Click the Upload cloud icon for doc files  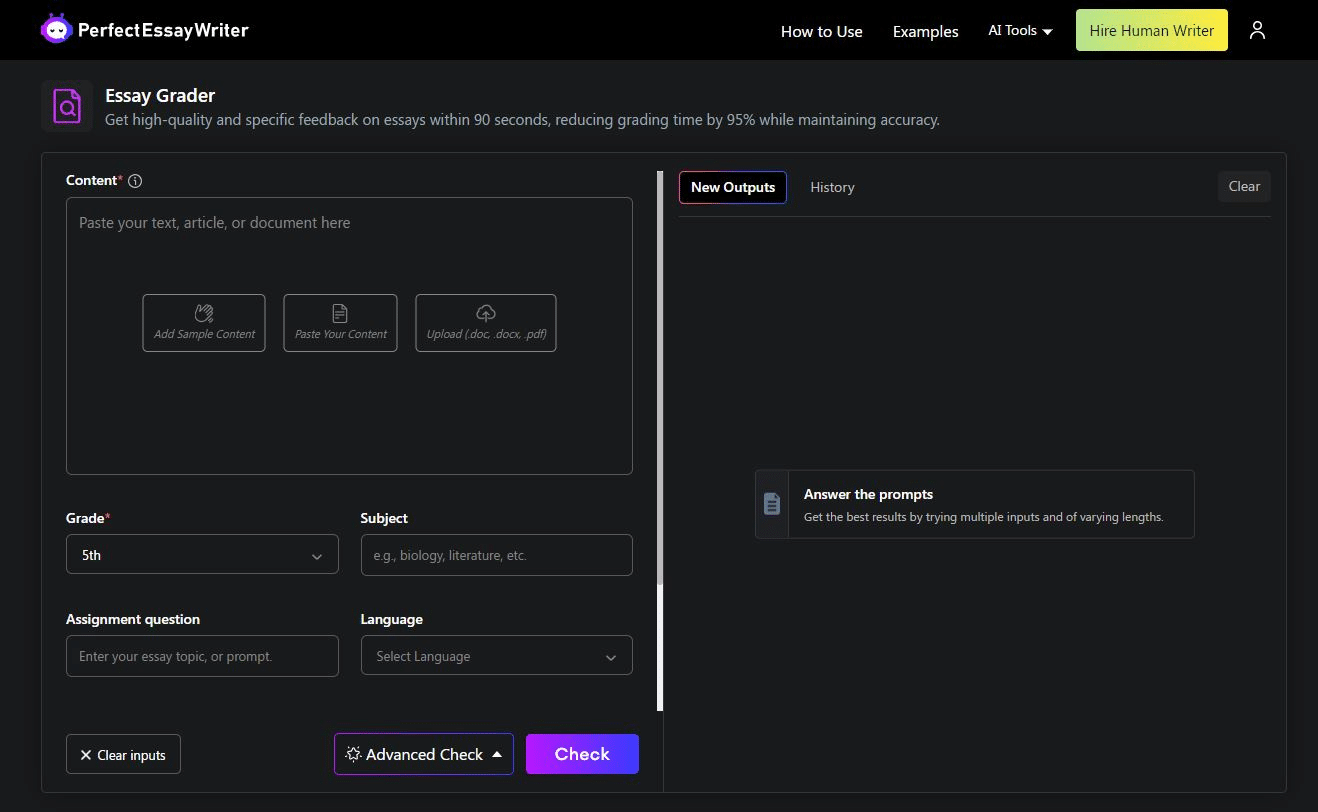click(x=486, y=313)
